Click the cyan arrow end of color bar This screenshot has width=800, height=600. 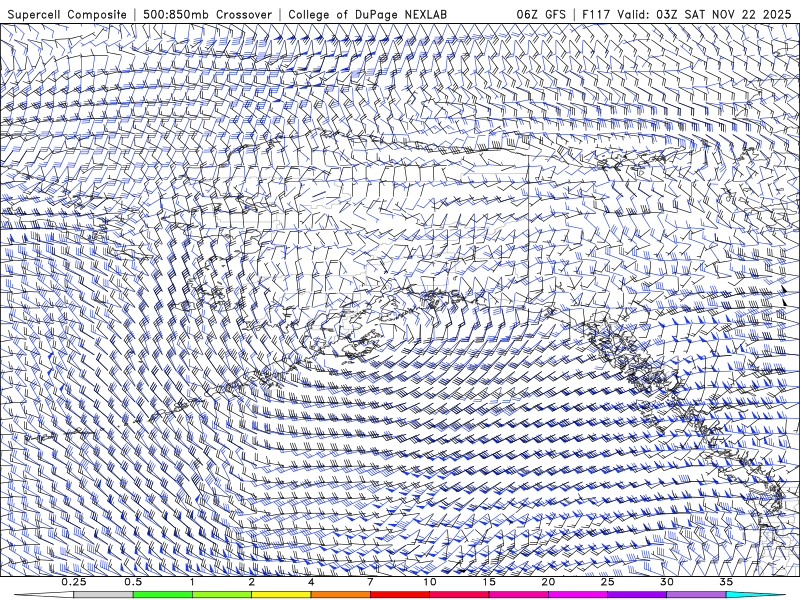(756, 595)
